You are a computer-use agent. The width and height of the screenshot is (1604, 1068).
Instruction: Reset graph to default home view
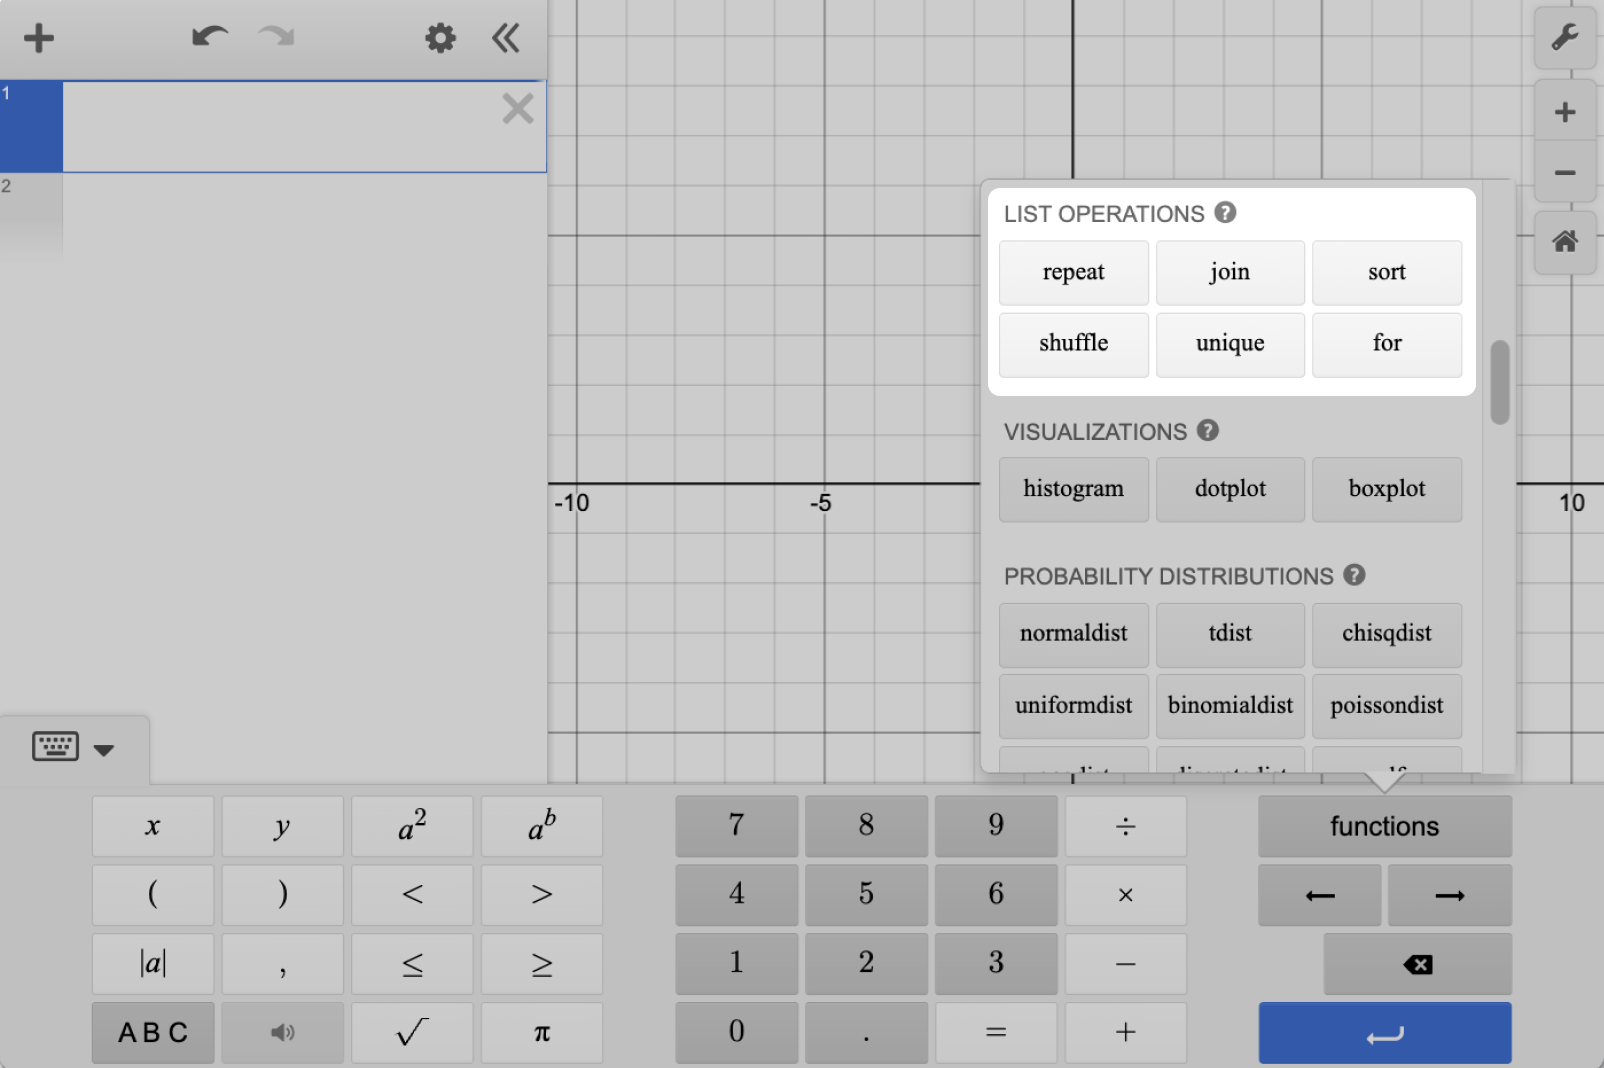[1565, 242]
